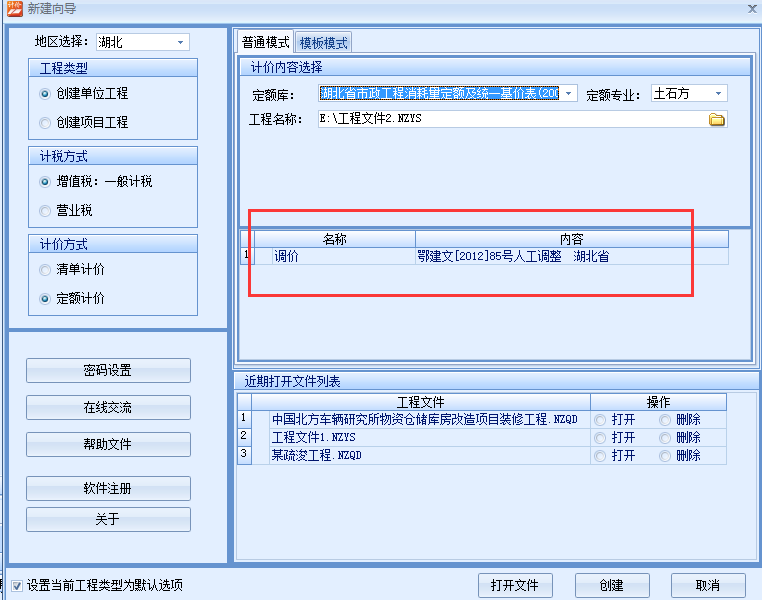Expand the 定额库 dropdown list

pyautogui.click(x=569, y=93)
